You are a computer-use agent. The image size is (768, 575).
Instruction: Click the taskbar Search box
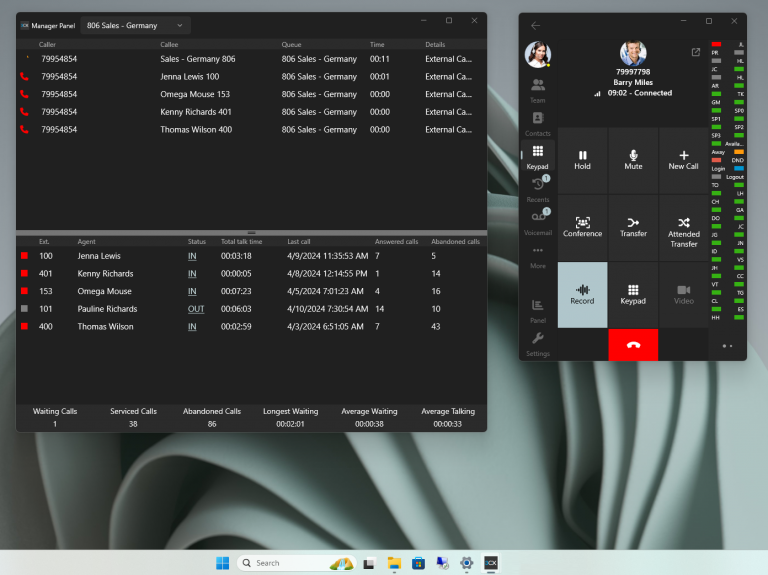(x=296, y=563)
